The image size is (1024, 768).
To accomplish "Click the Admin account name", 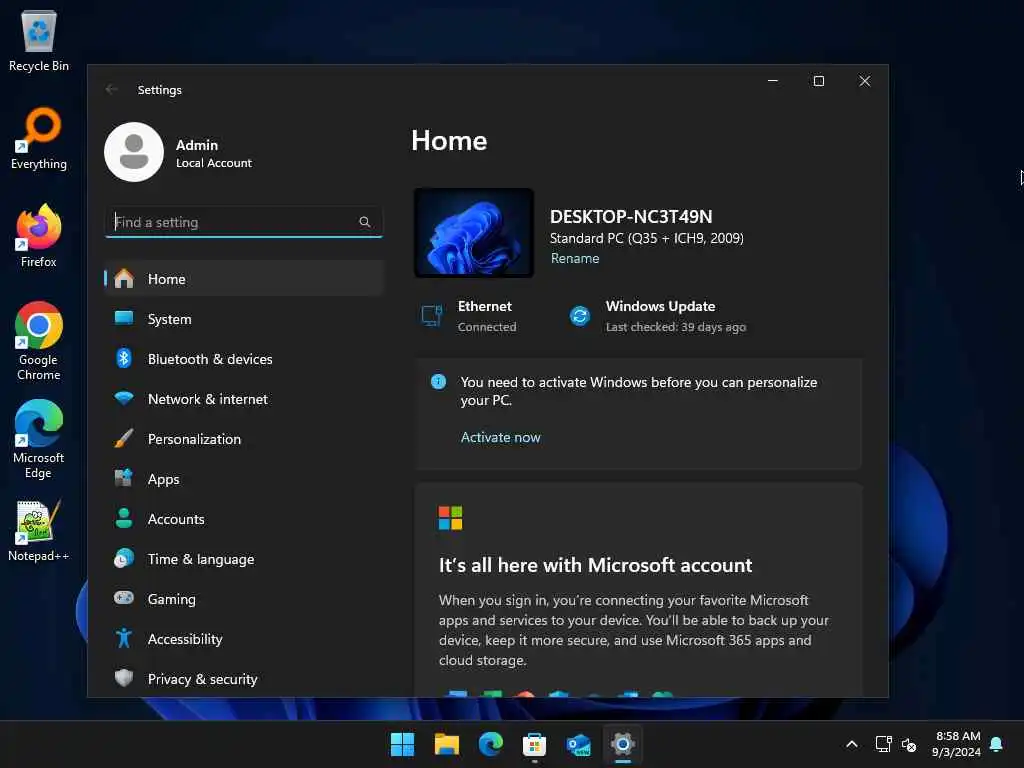I will coord(197,145).
